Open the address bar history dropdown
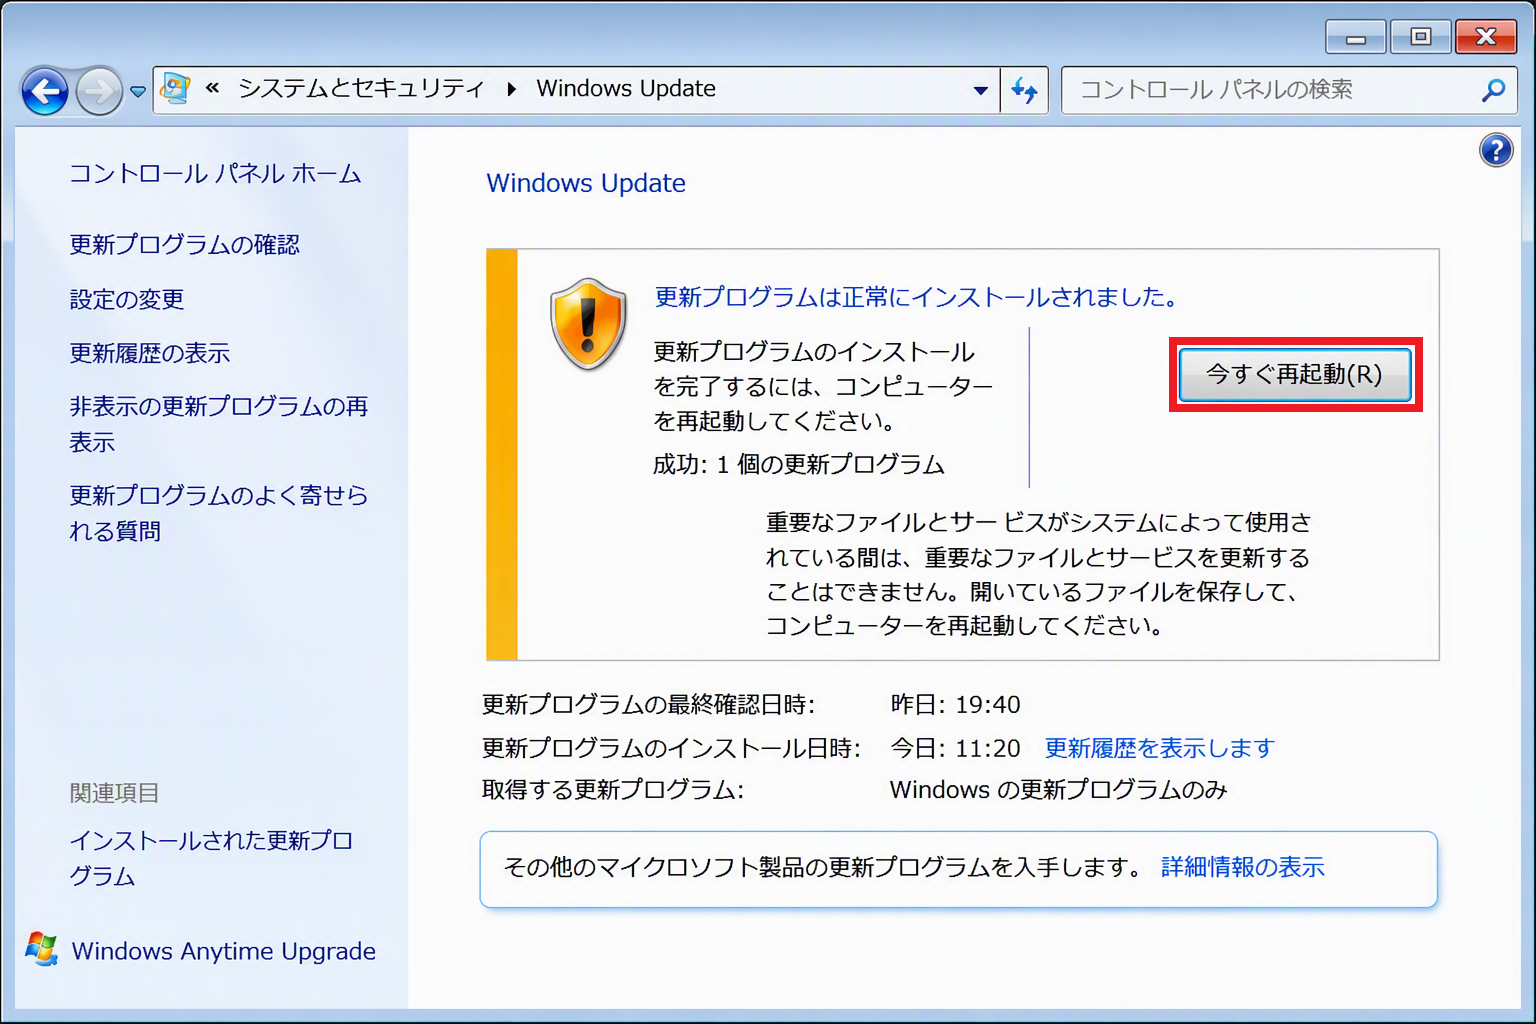This screenshot has width=1536, height=1024. point(981,90)
